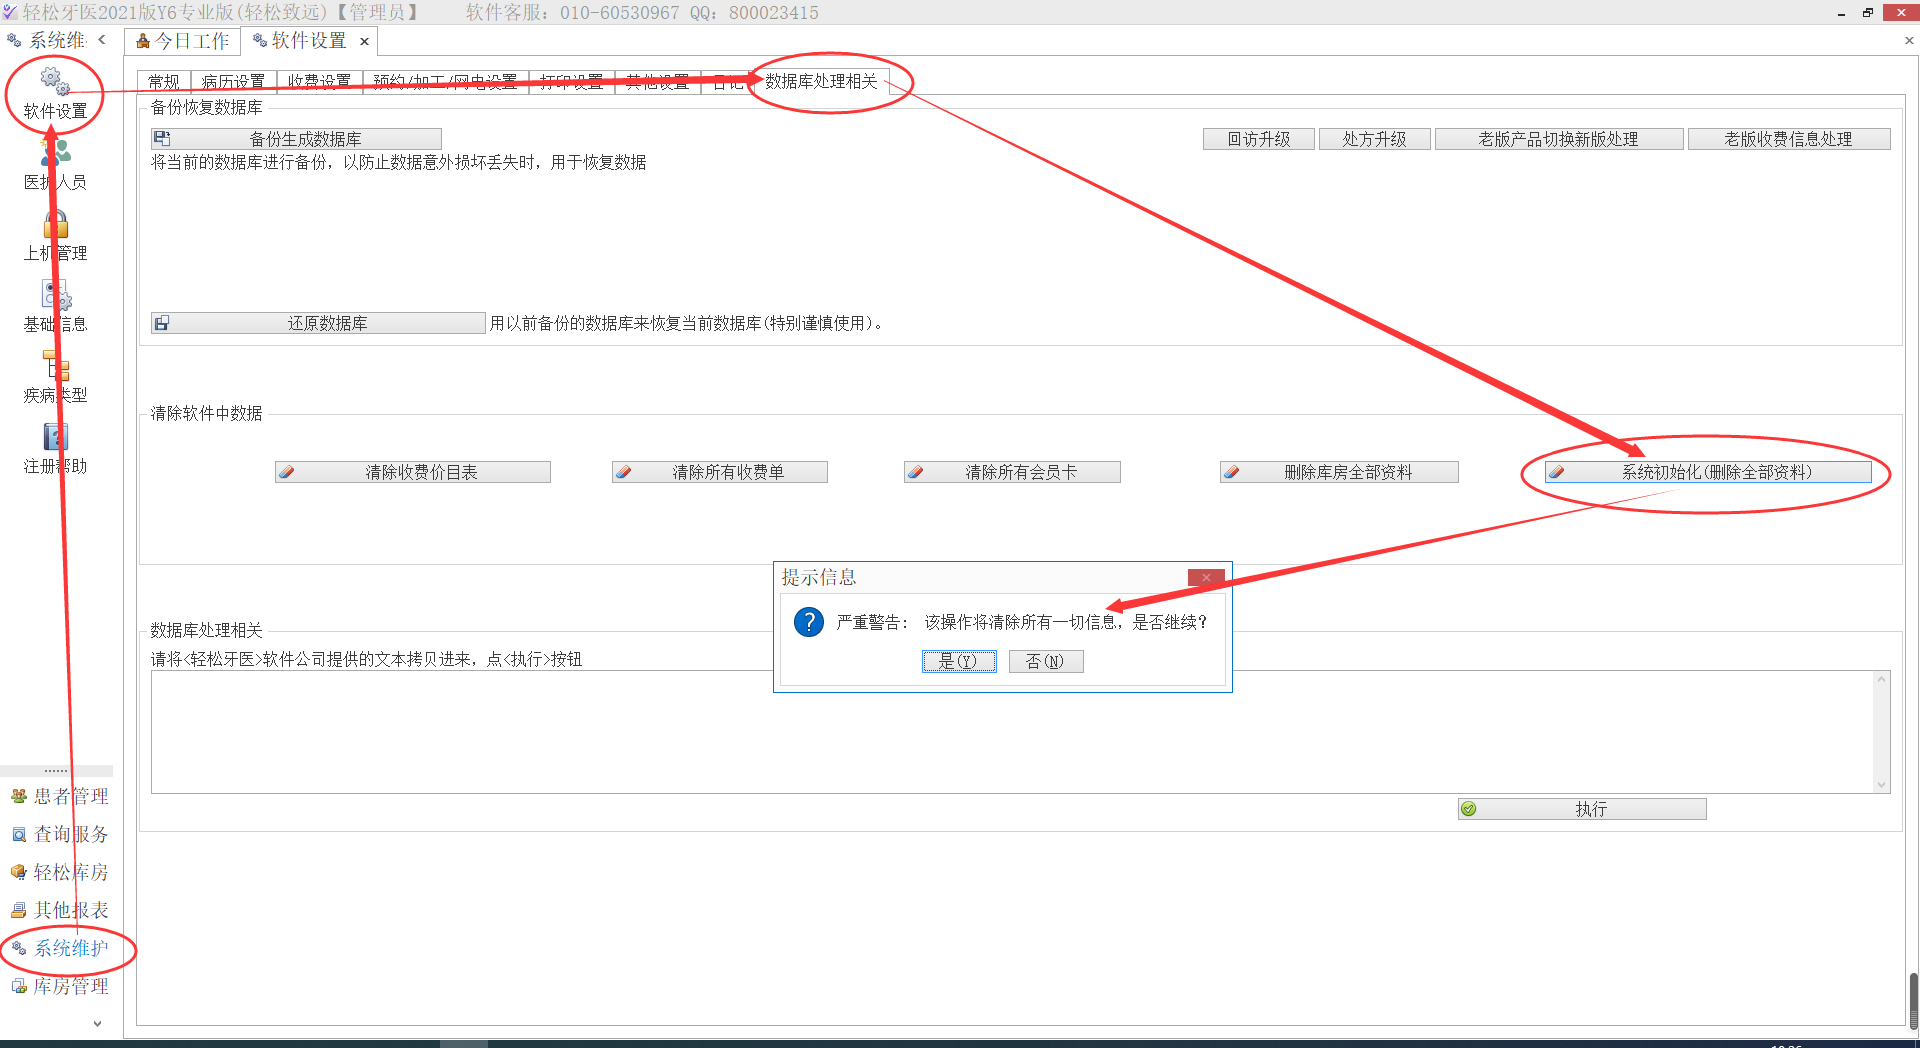Select 系统维护 in navigation list
1920x1048 pixels.
tap(60, 948)
